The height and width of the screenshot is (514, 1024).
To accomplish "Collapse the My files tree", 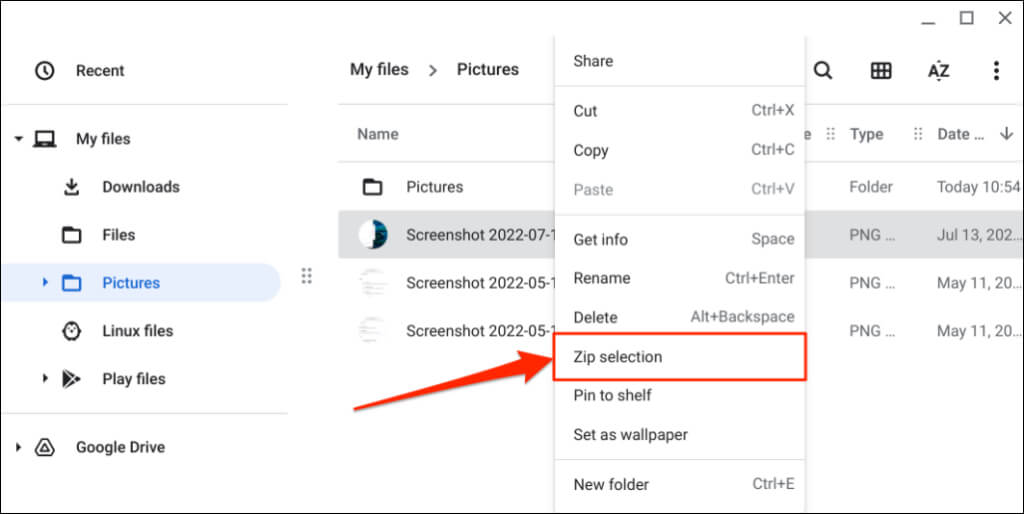I will [18, 139].
